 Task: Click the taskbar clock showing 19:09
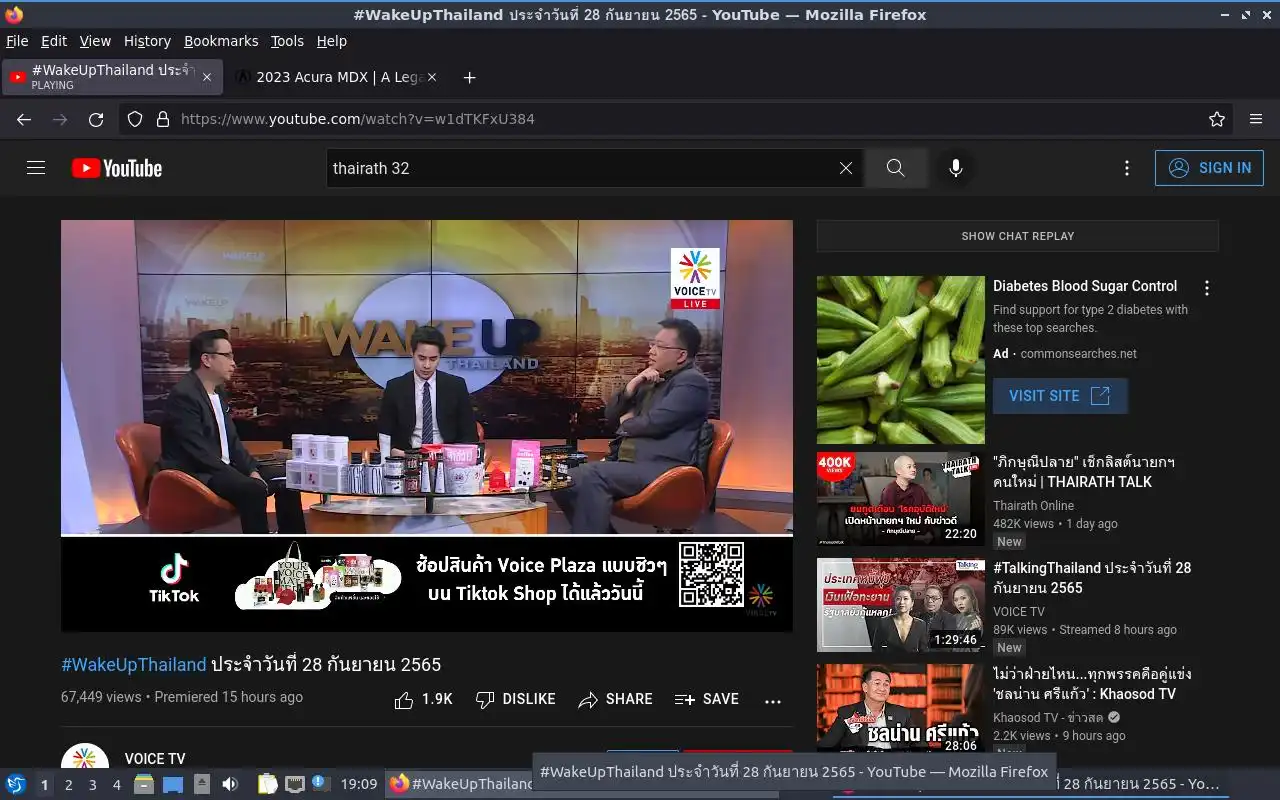(359, 784)
